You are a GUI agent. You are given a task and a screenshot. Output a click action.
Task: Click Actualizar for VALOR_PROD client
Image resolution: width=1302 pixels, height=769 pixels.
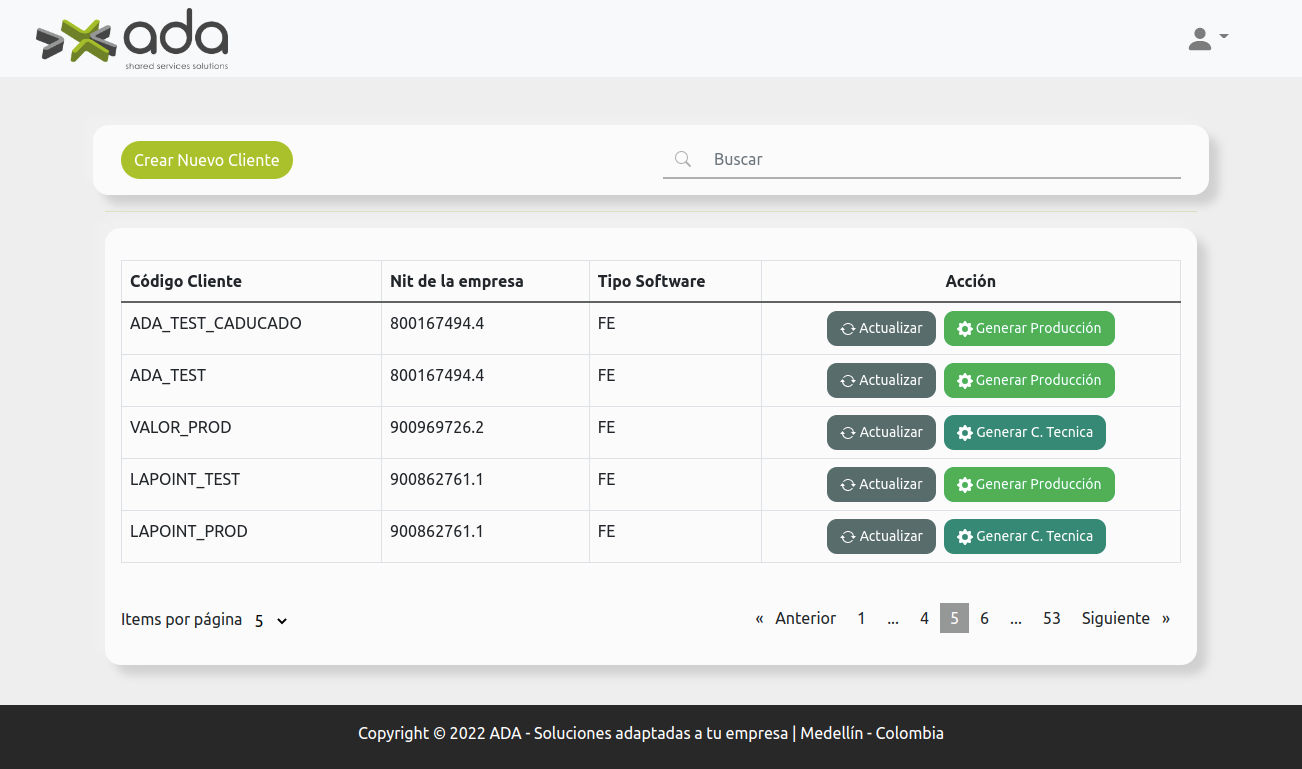pyautogui.click(x=881, y=432)
